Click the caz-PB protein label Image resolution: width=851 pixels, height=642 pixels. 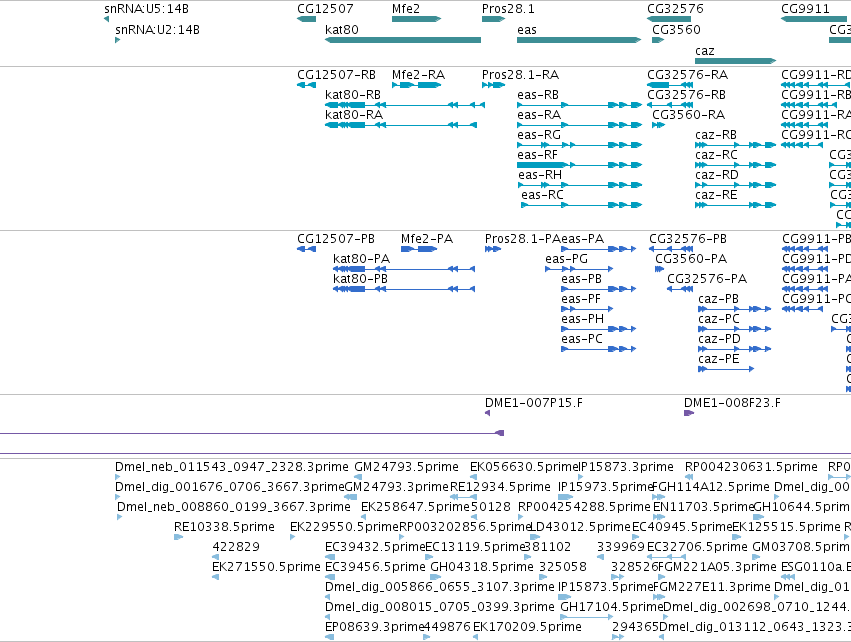click(x=719, y=299)
